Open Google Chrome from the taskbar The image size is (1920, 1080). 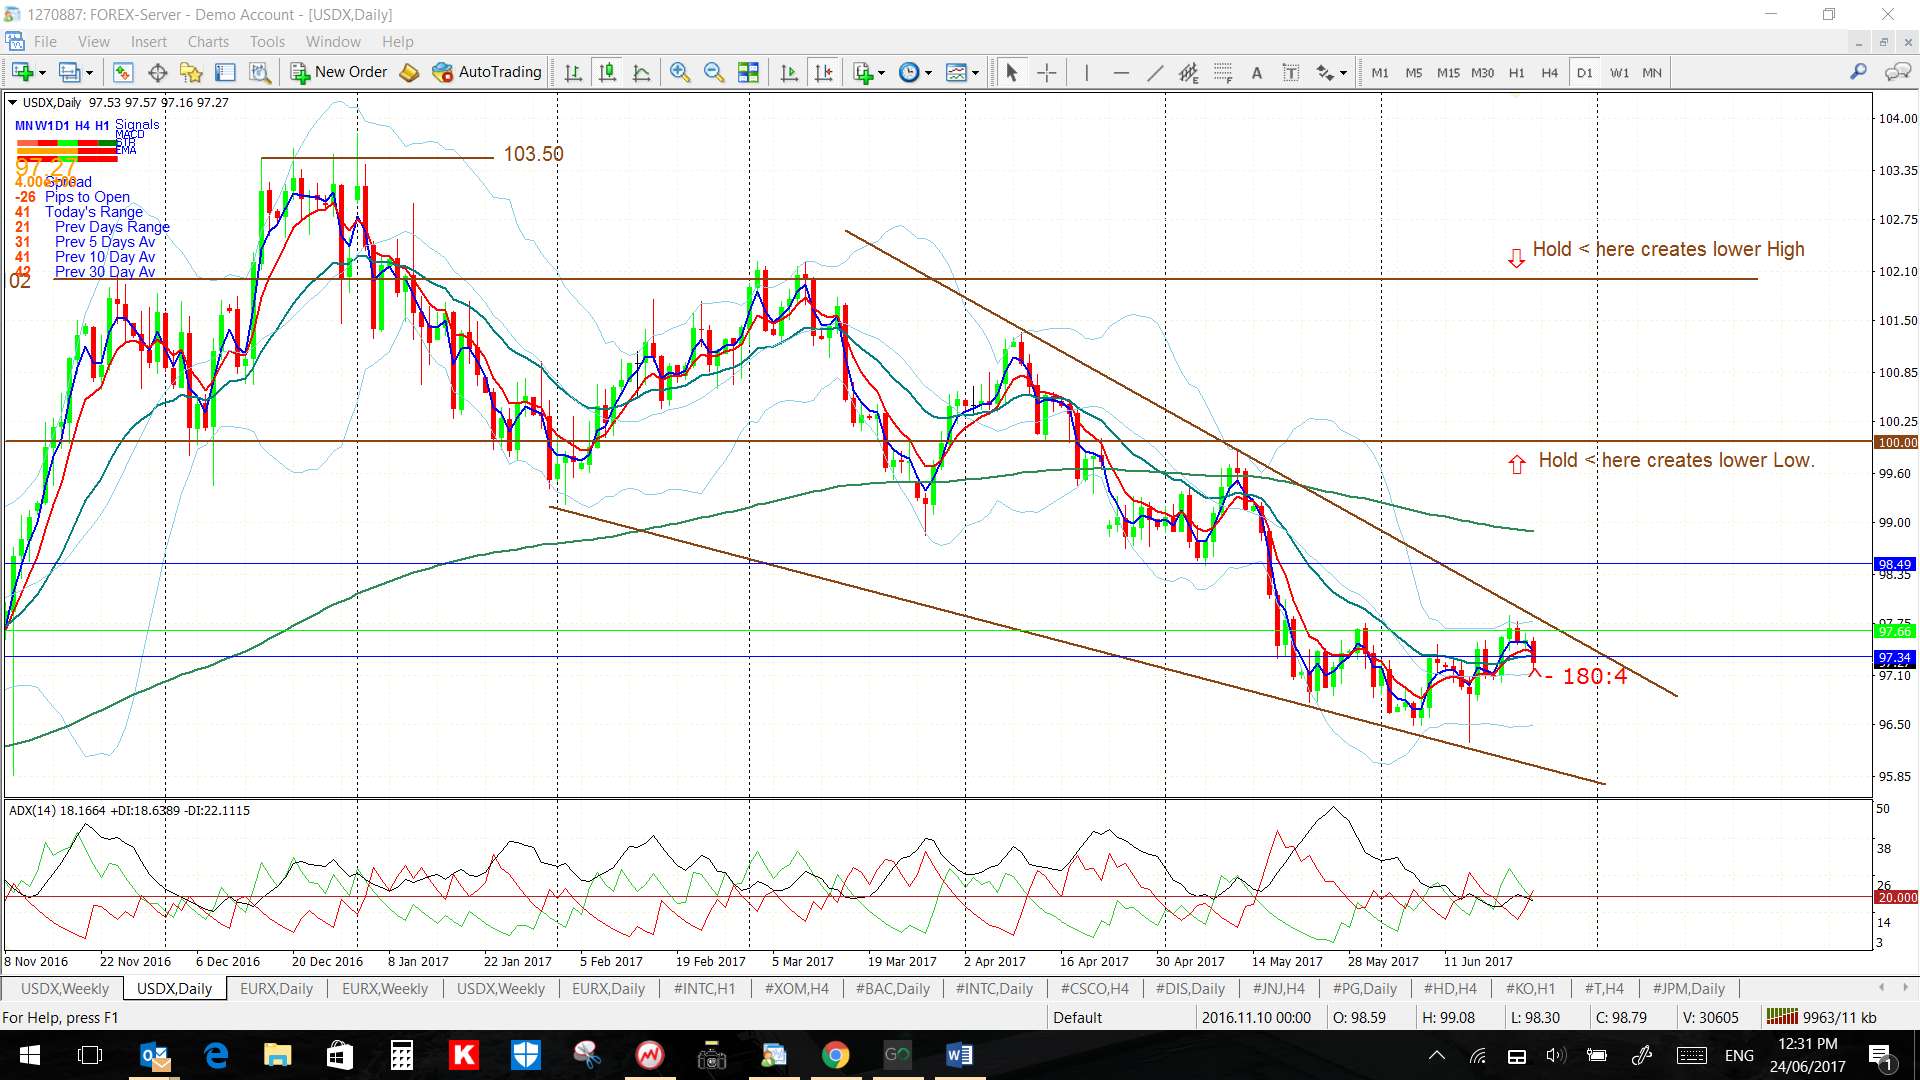coord(835,1055)
